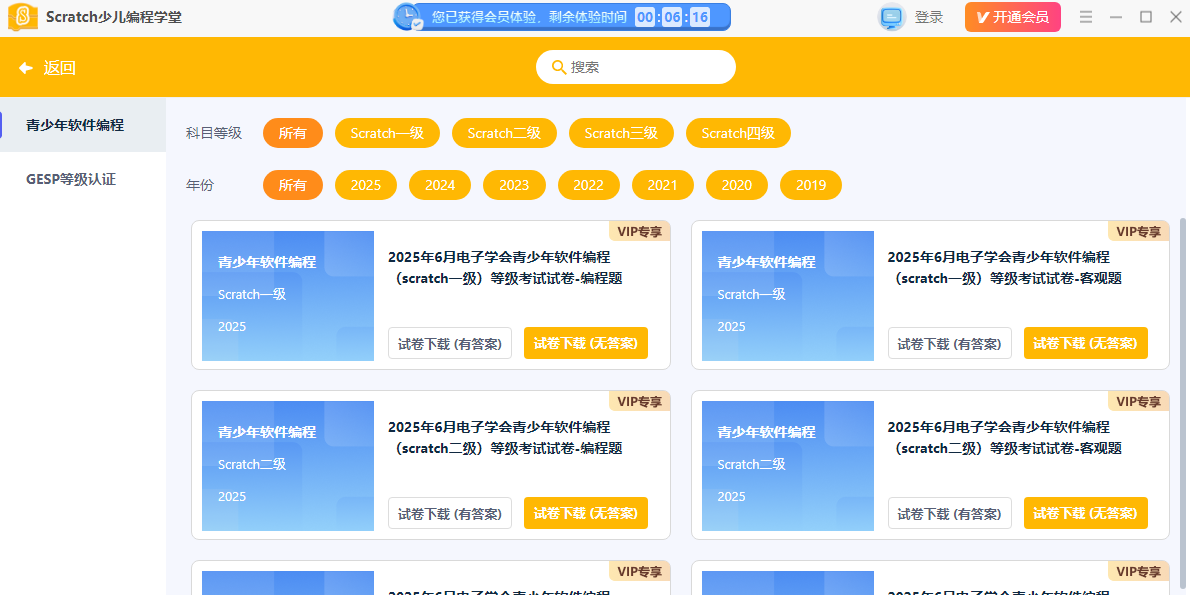Click the user avatar icon beside 登录
This screenshot has height=595, width=1190.
[x=892, y=17]
